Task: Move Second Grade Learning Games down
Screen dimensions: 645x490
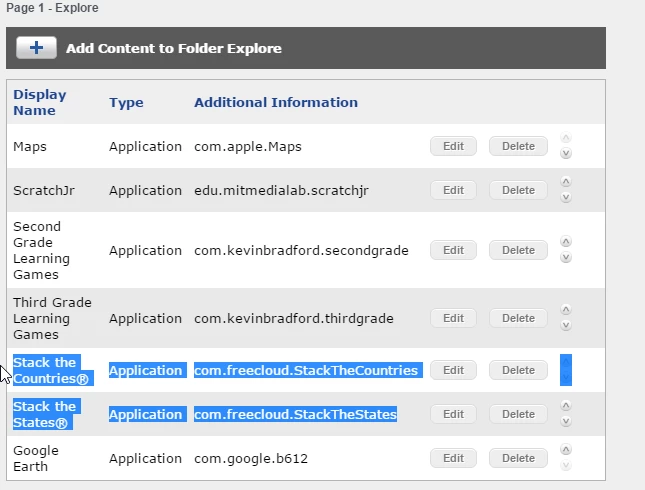Action: (566, 257)
